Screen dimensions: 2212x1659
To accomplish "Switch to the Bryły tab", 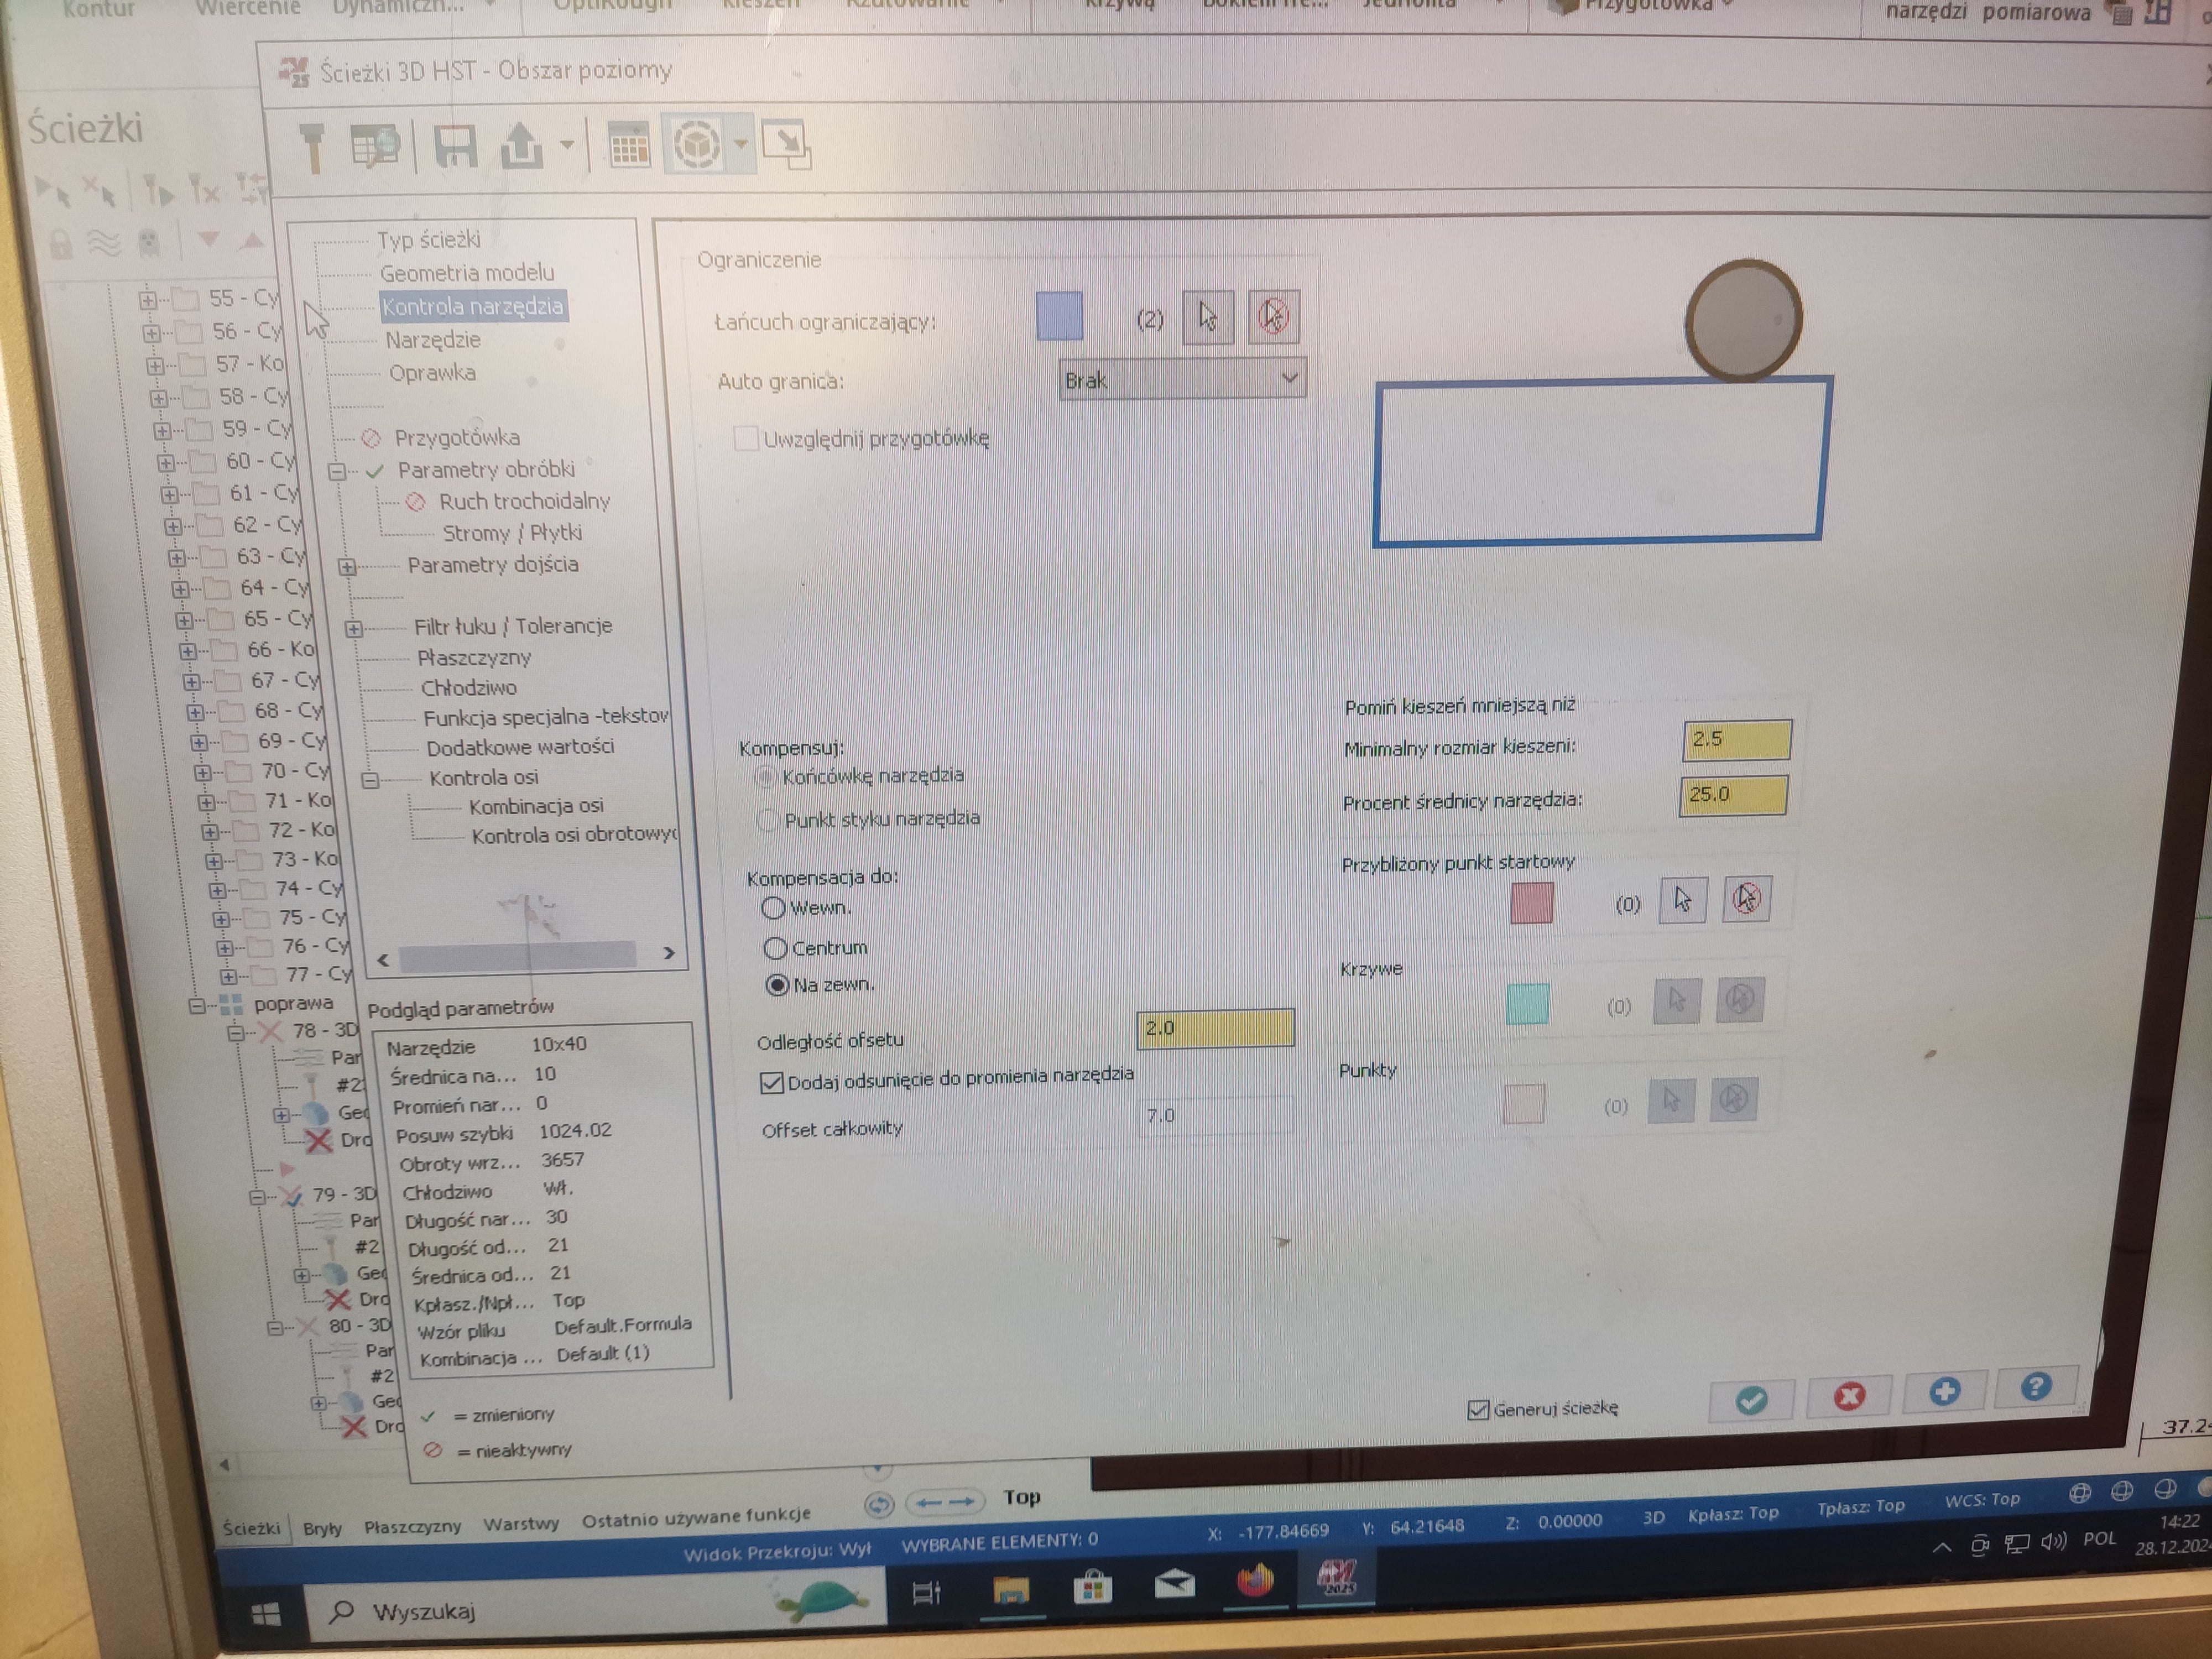I will point(322,1528).
